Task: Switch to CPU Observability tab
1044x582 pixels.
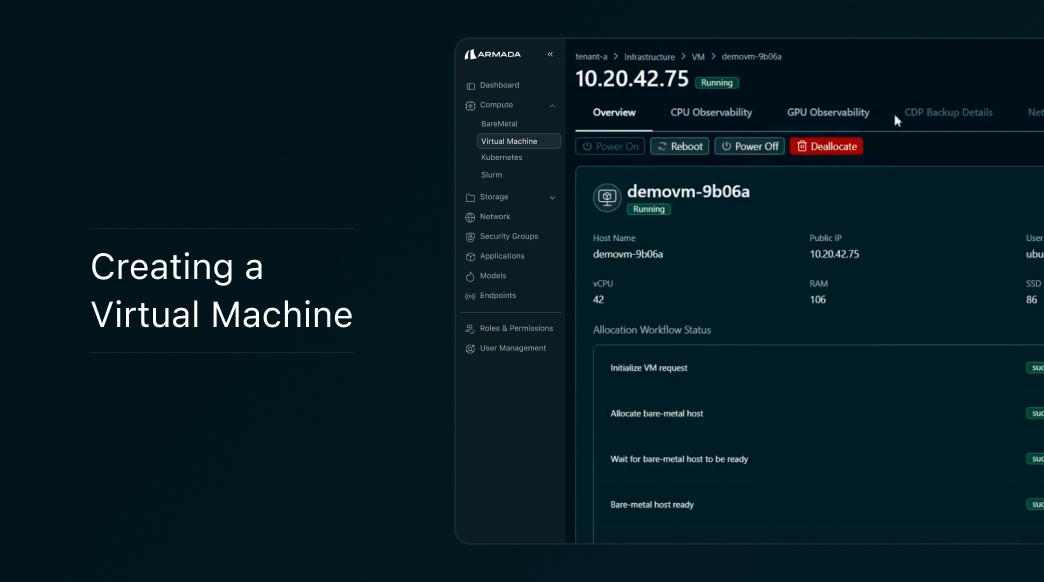Action: [x=711, y=113]
